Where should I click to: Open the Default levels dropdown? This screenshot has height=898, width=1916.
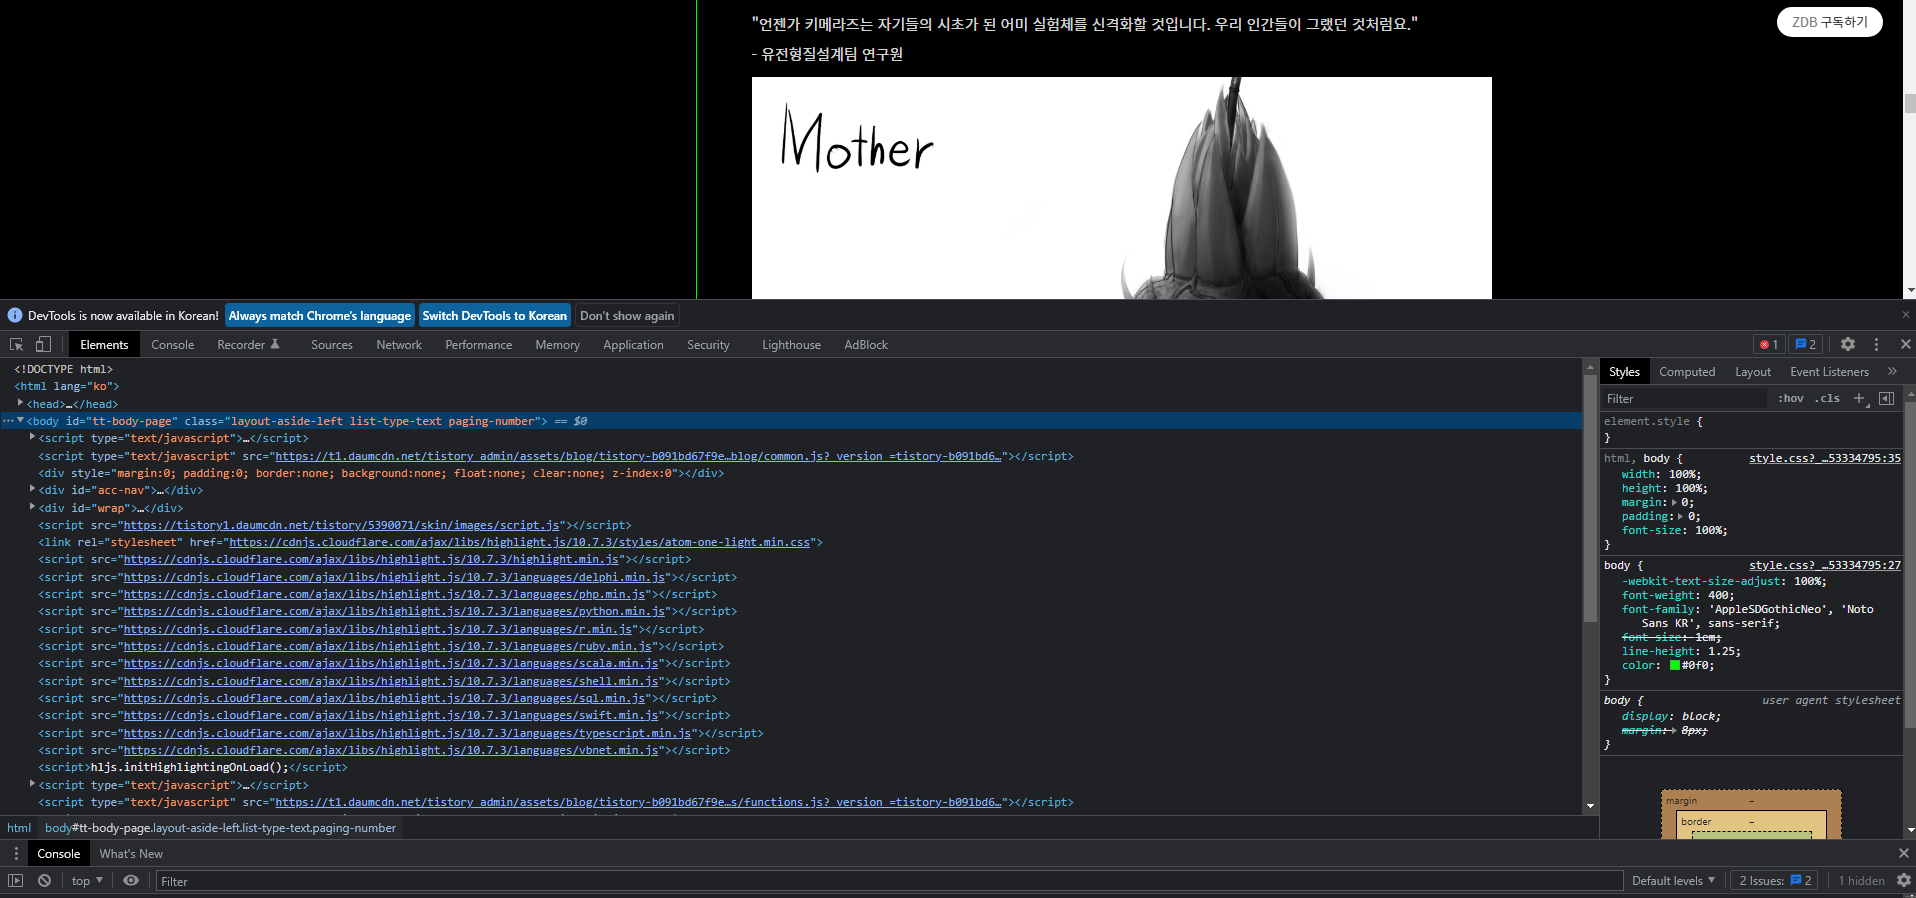(1673, 880)
